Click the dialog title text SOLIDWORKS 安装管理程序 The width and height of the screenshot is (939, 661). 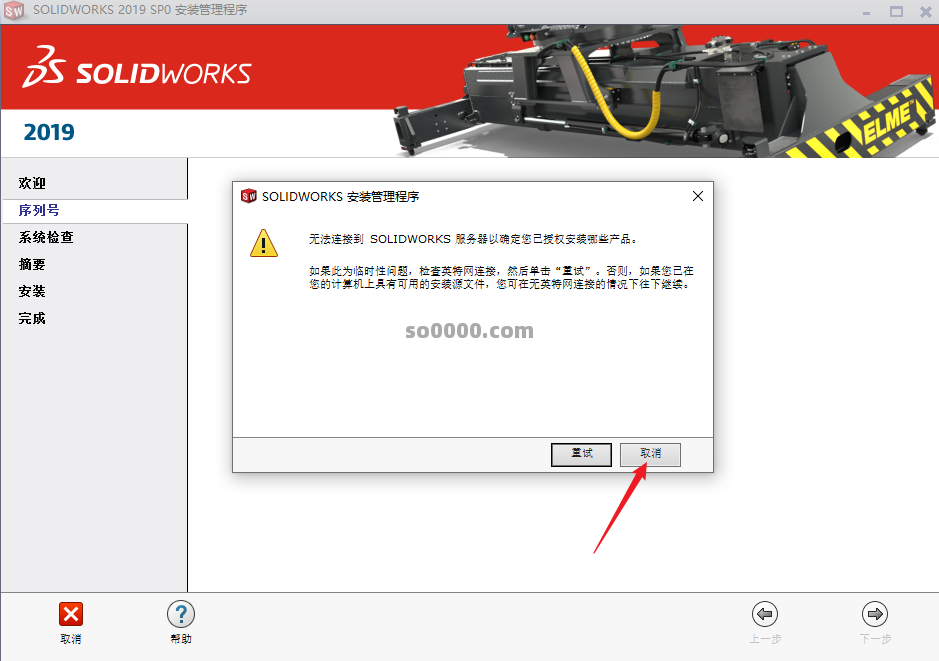point(341,196)
